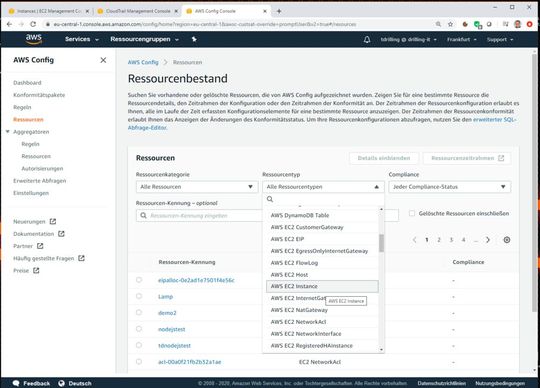
Task: Open the account user dropdown
Action: coord(408,40)
